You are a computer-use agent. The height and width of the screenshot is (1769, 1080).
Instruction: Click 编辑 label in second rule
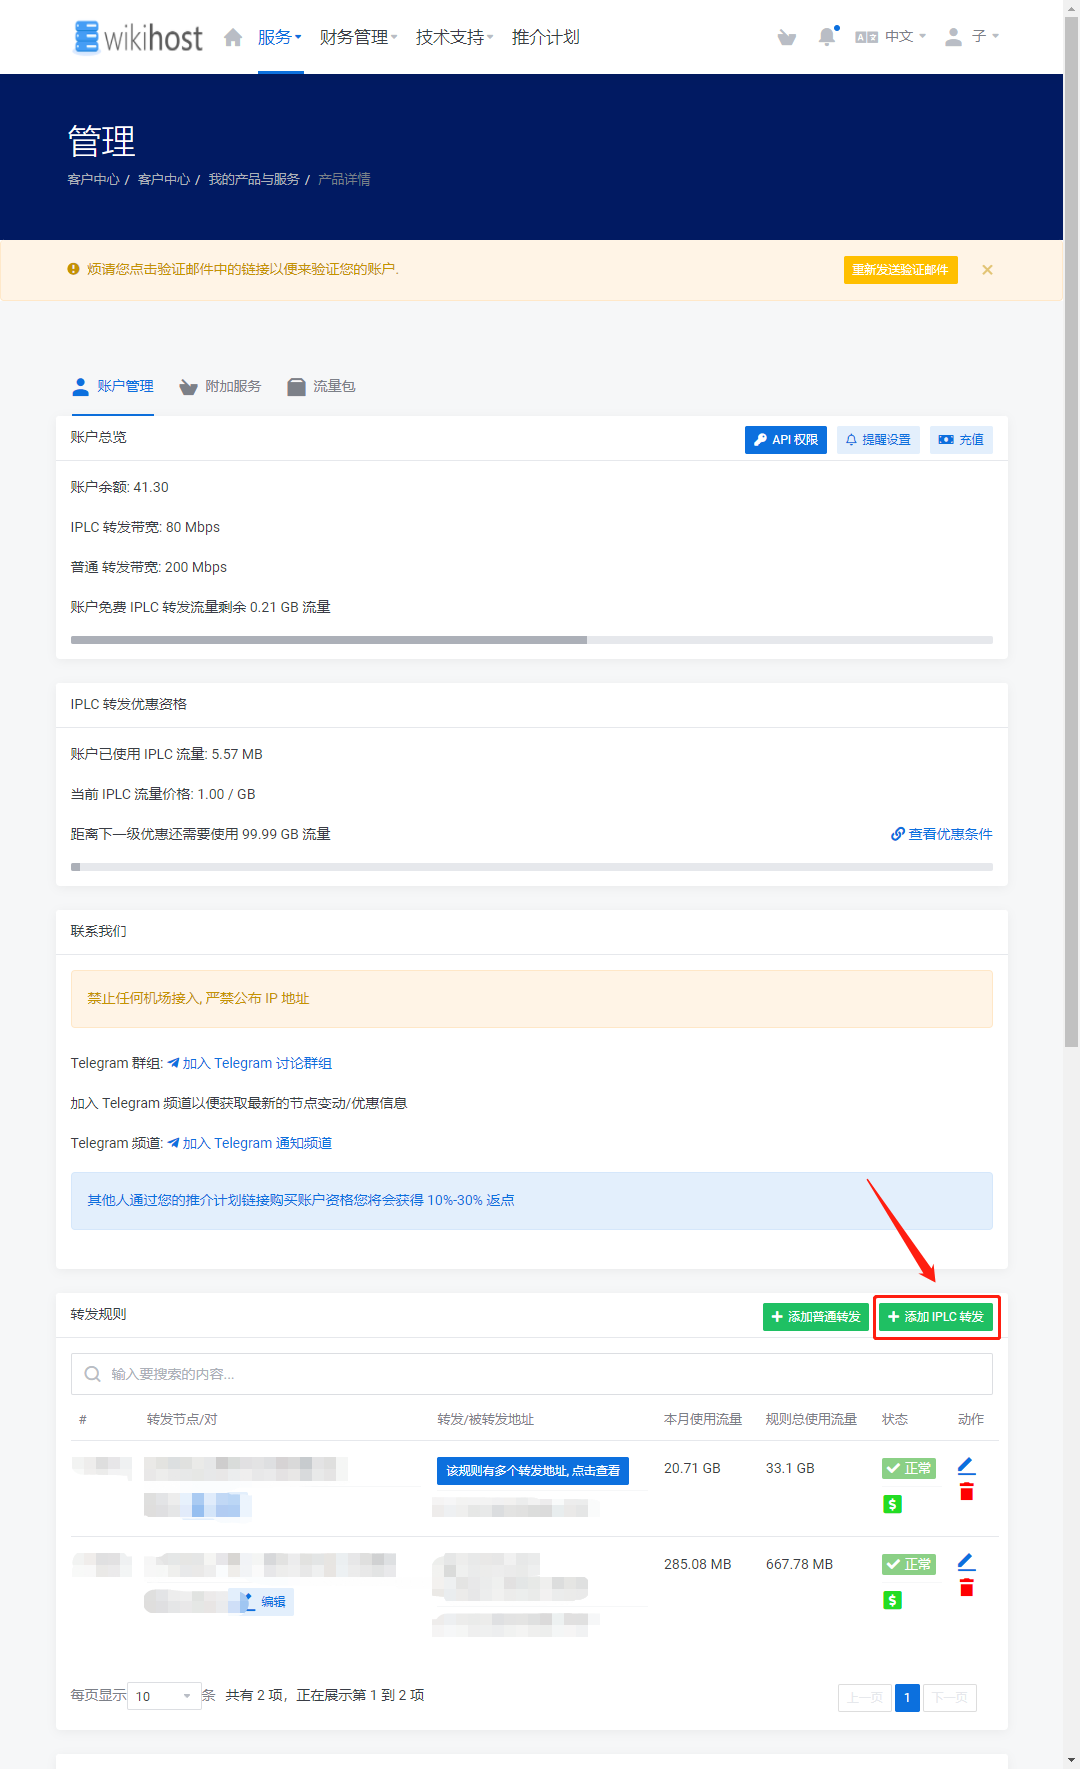click(272, 1602)
